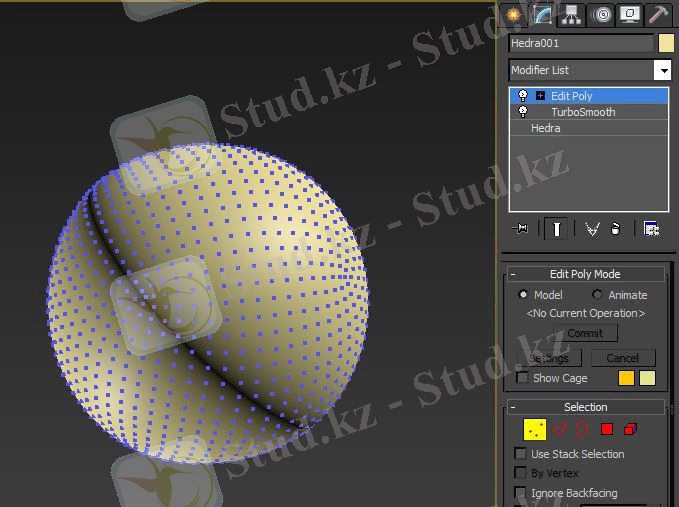The image size is (679, 507).
Task: Select the Animate radio button
Action: (598, 295)
